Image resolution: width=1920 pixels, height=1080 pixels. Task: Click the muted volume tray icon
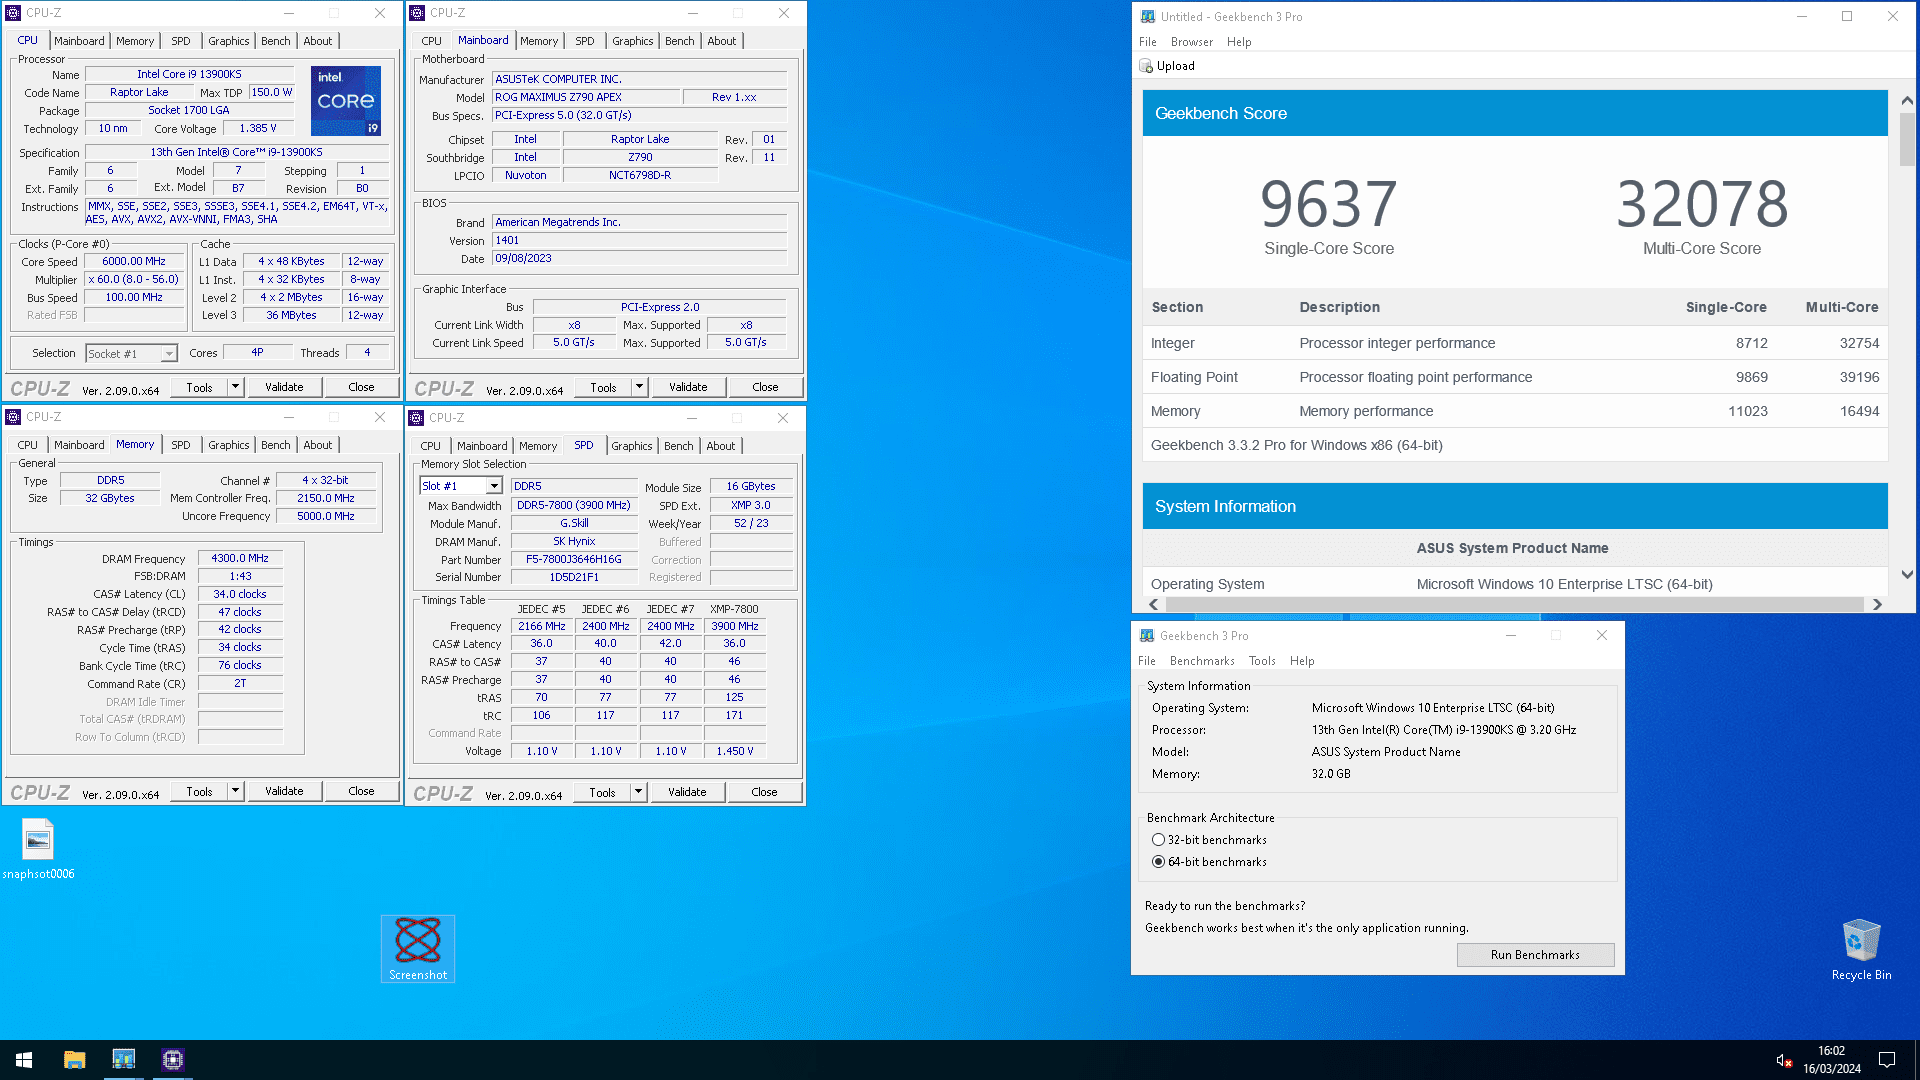(1783, 1060)
